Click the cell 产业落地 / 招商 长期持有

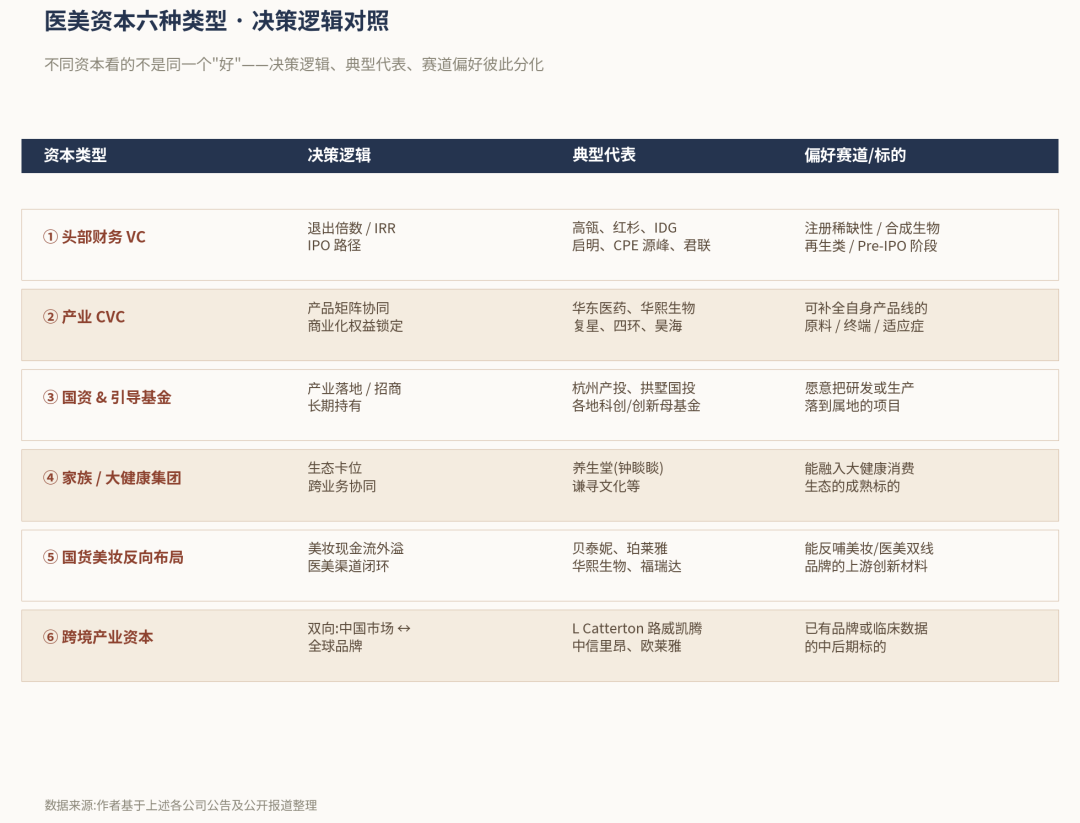point(354,397)
